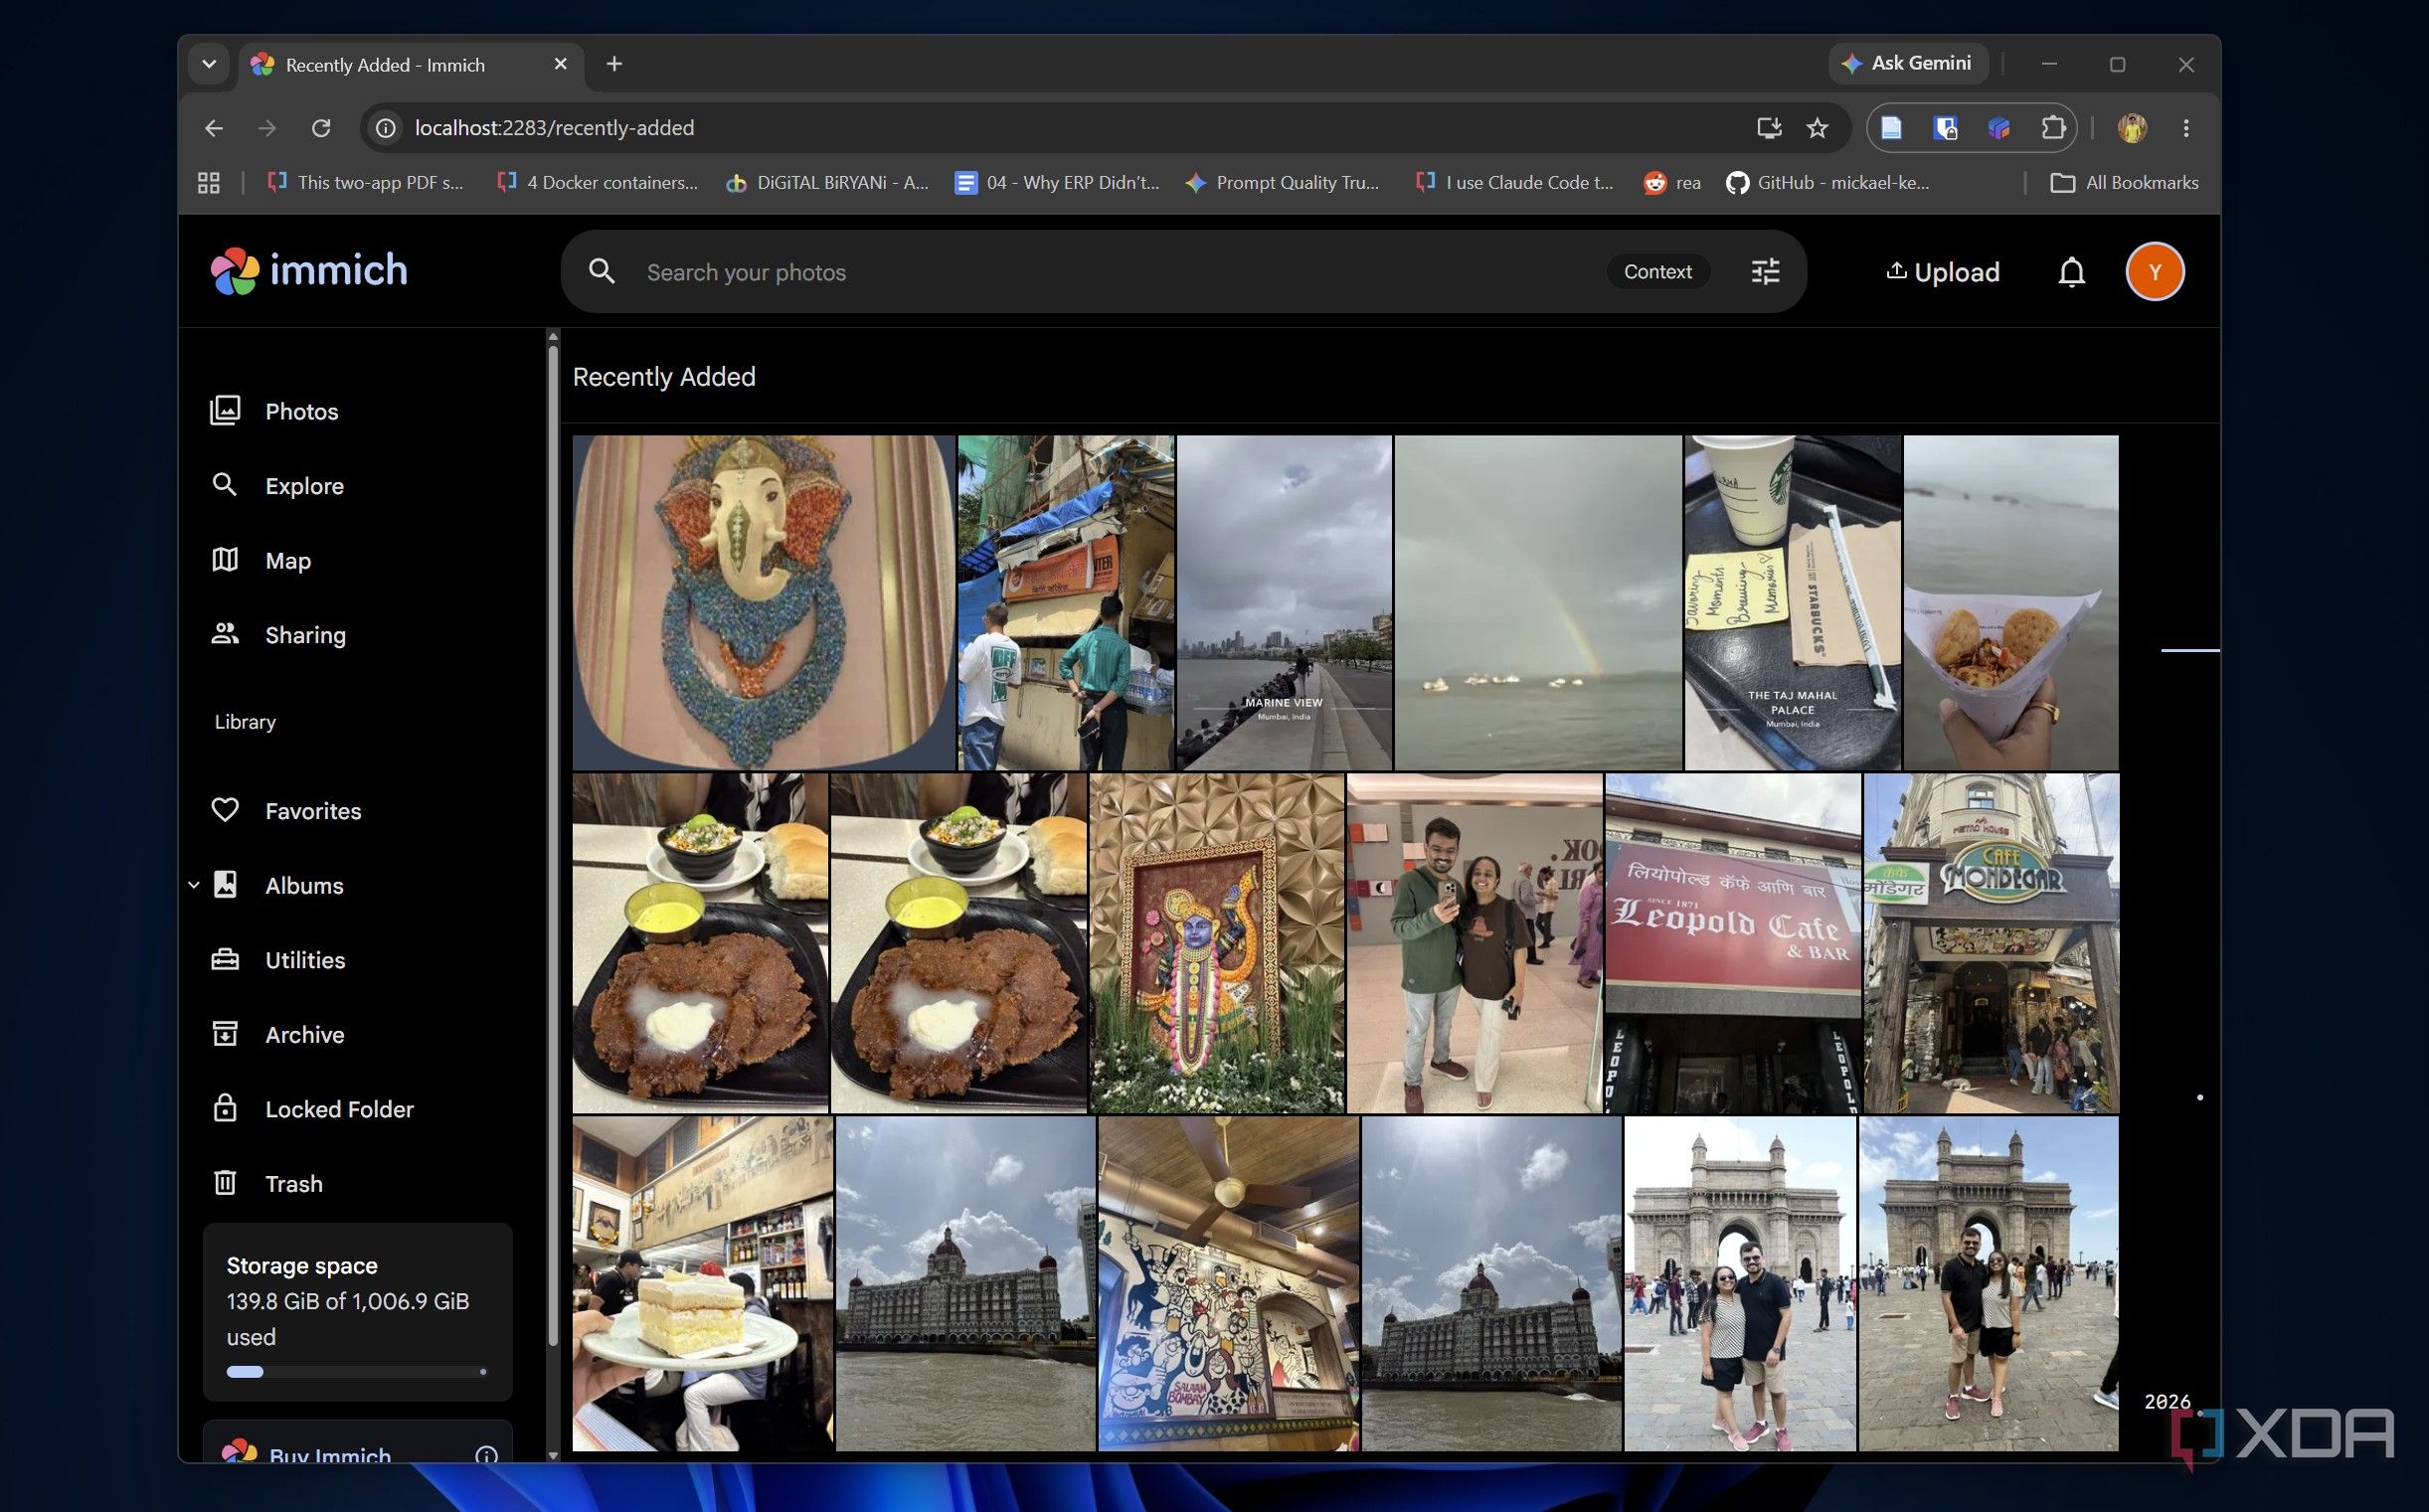Click the immich logo
The image size is (2429, 1512).
(x=309, y=271)
